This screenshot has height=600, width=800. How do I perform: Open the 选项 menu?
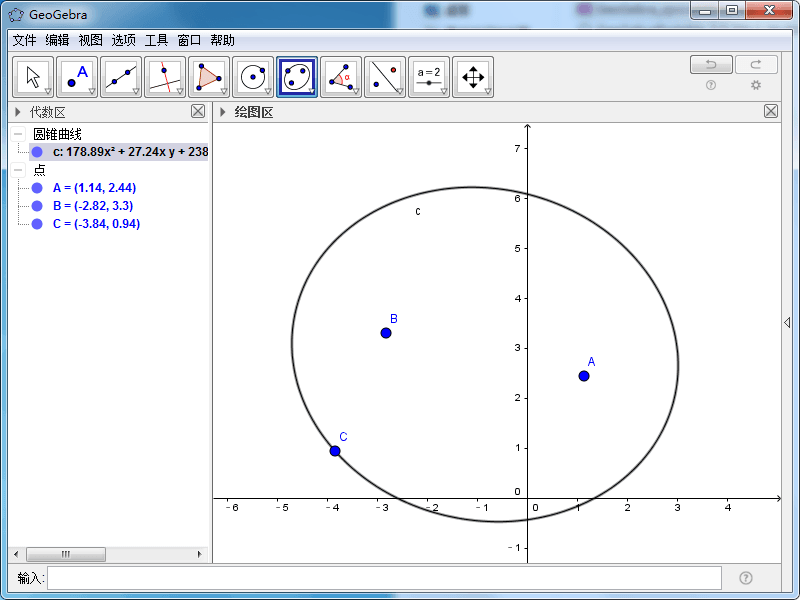(123, 40)
